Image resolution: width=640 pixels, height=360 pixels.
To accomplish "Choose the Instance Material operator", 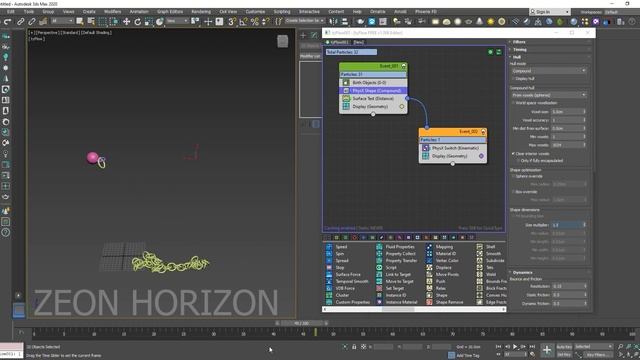I will (397, 302).
